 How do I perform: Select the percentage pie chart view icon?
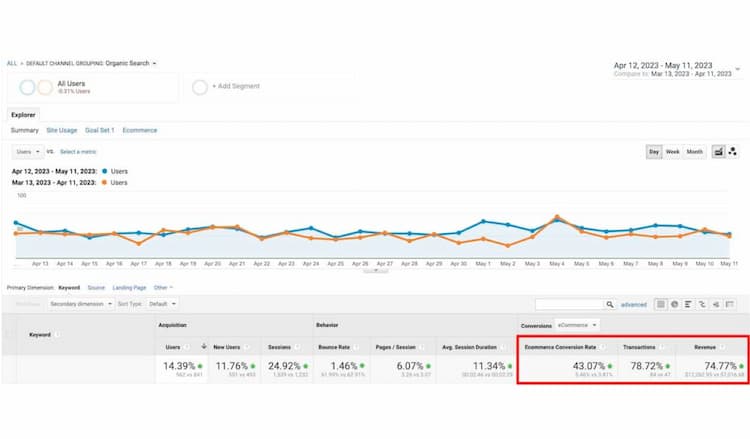[675, 304]
